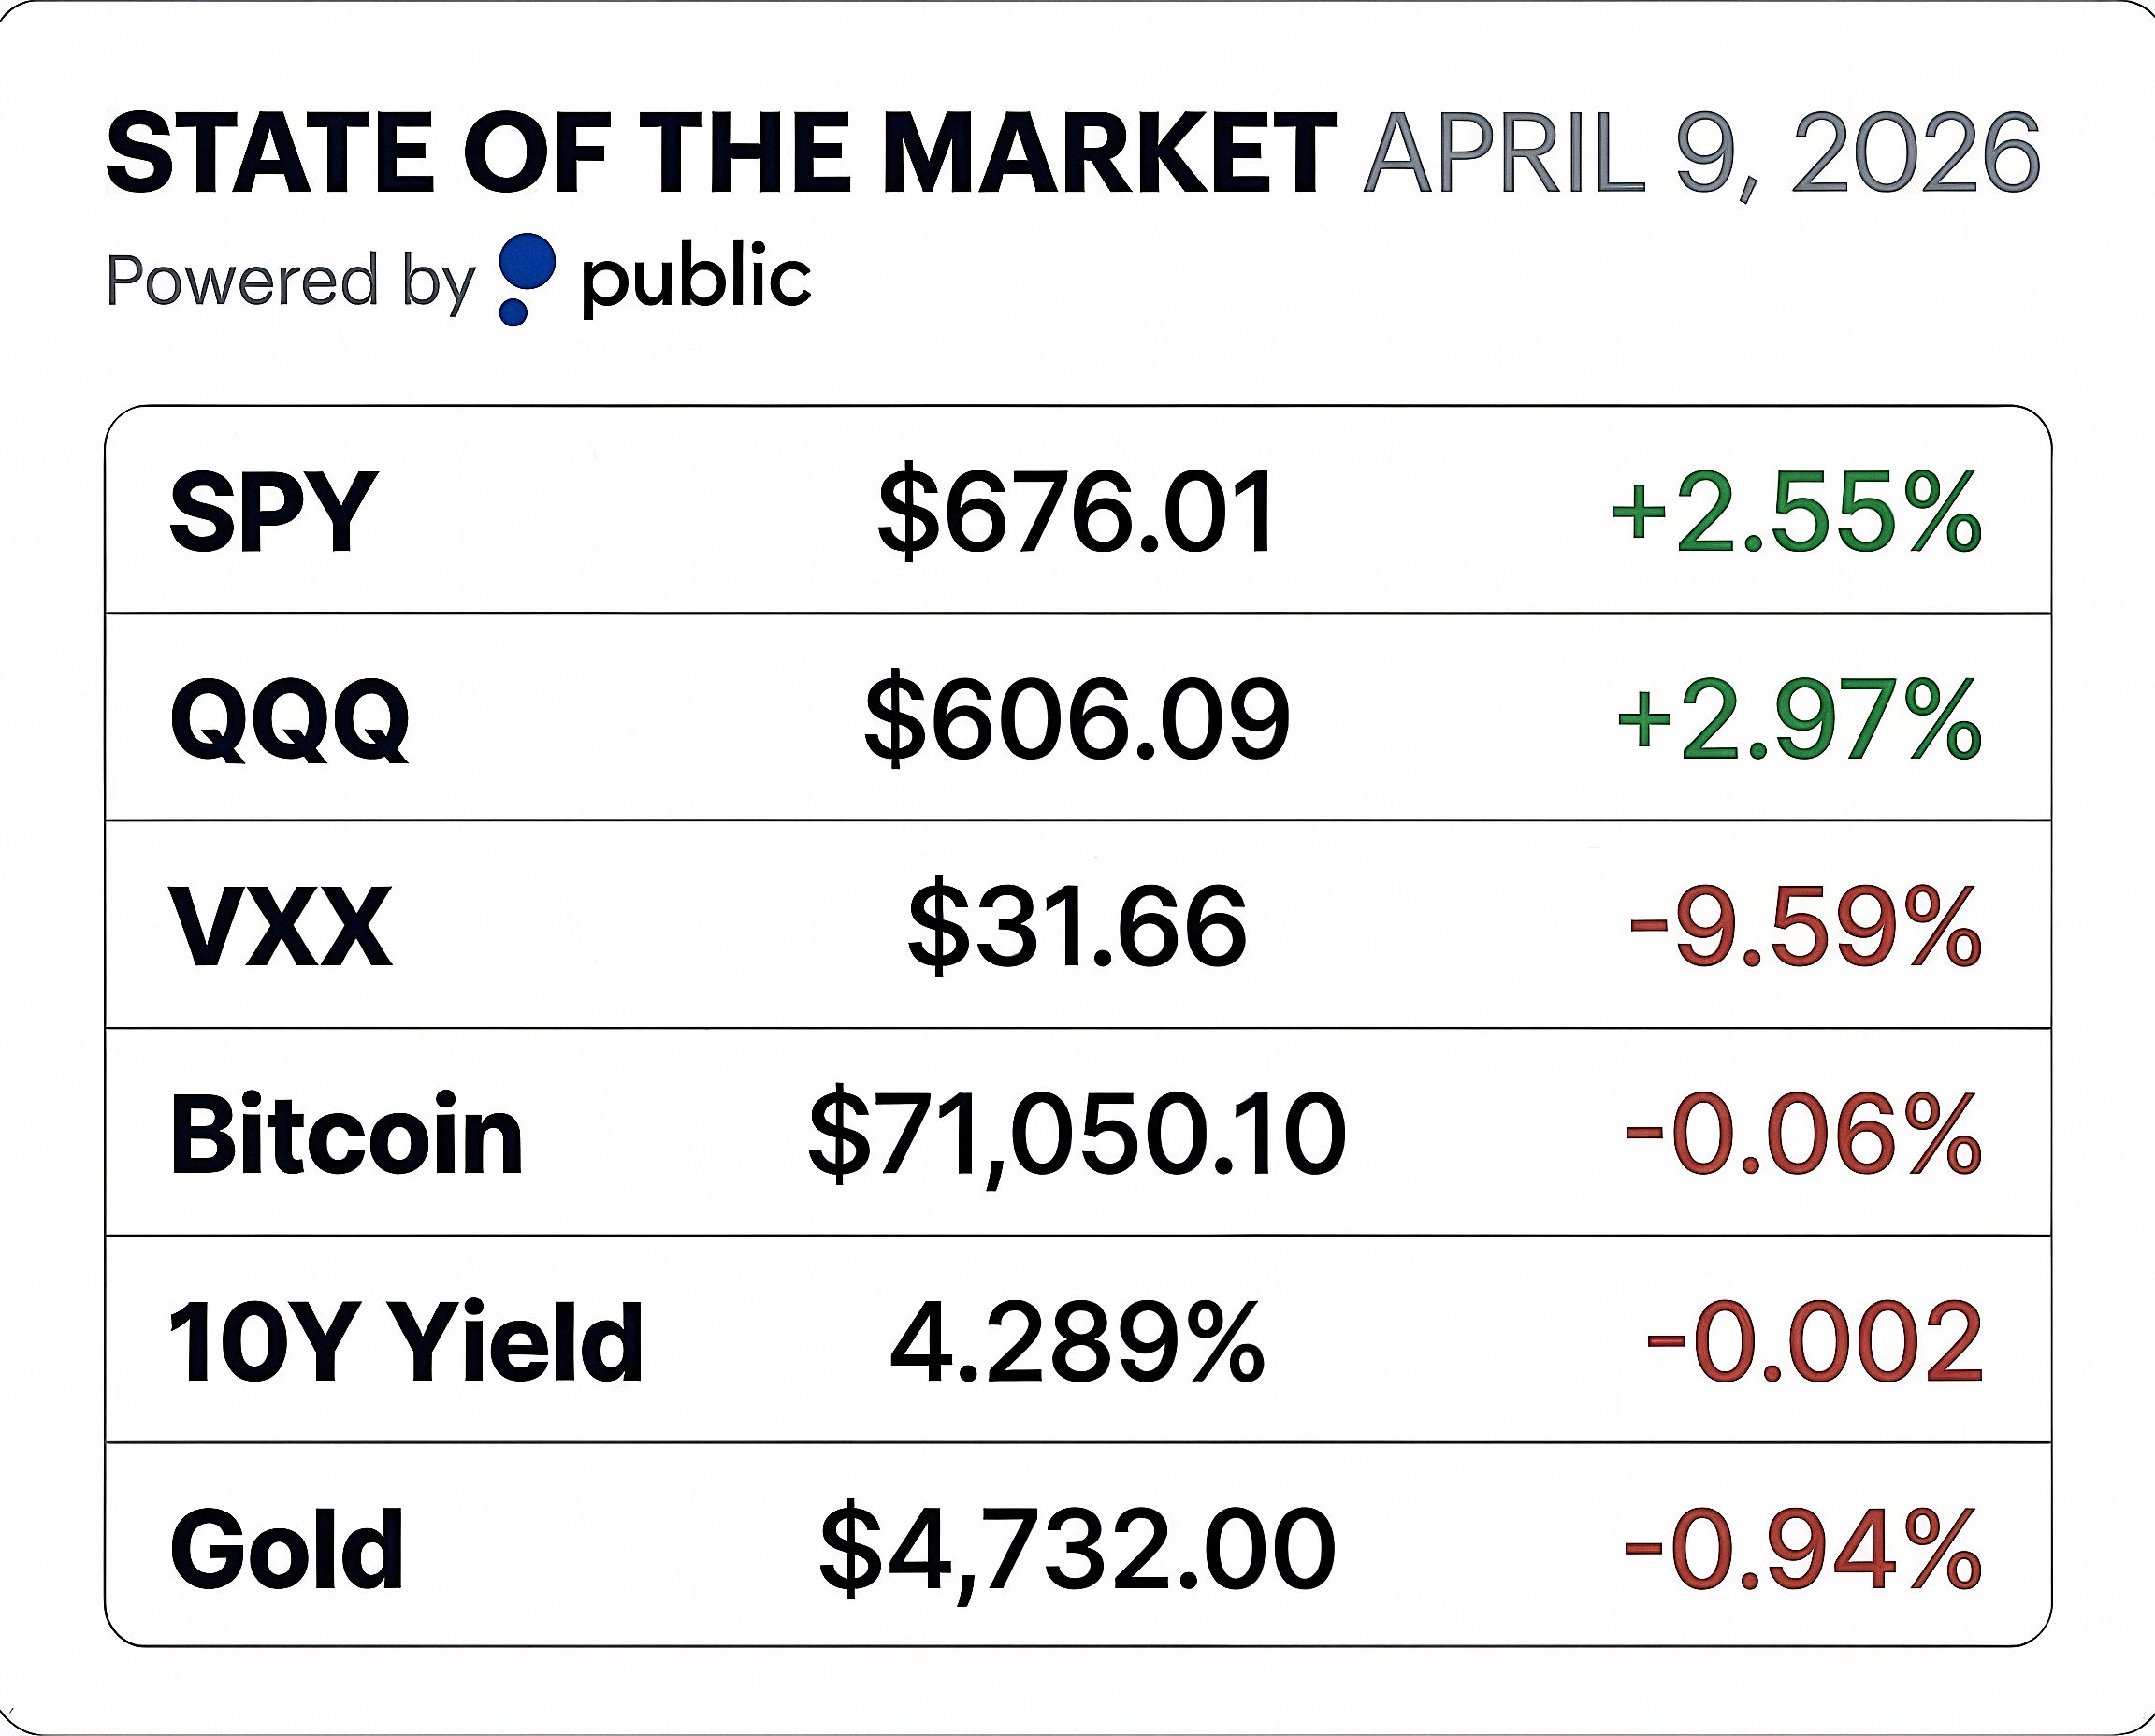This screenshot has width=2155, height=1736.
Task: Click VXX's -9.59% change value
Action: (1804, 927)
